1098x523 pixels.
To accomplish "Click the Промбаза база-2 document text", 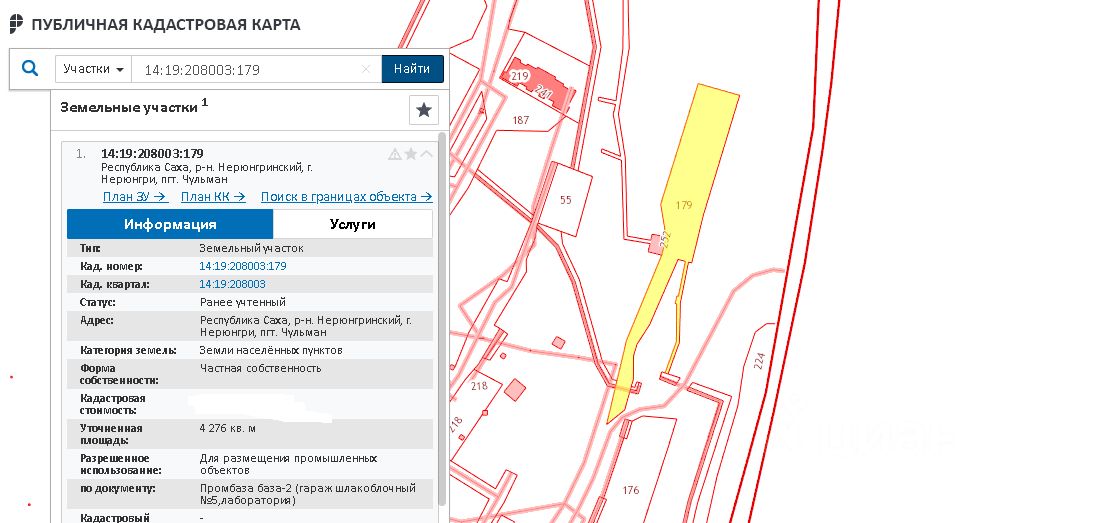I will click(x=307, y=494).
